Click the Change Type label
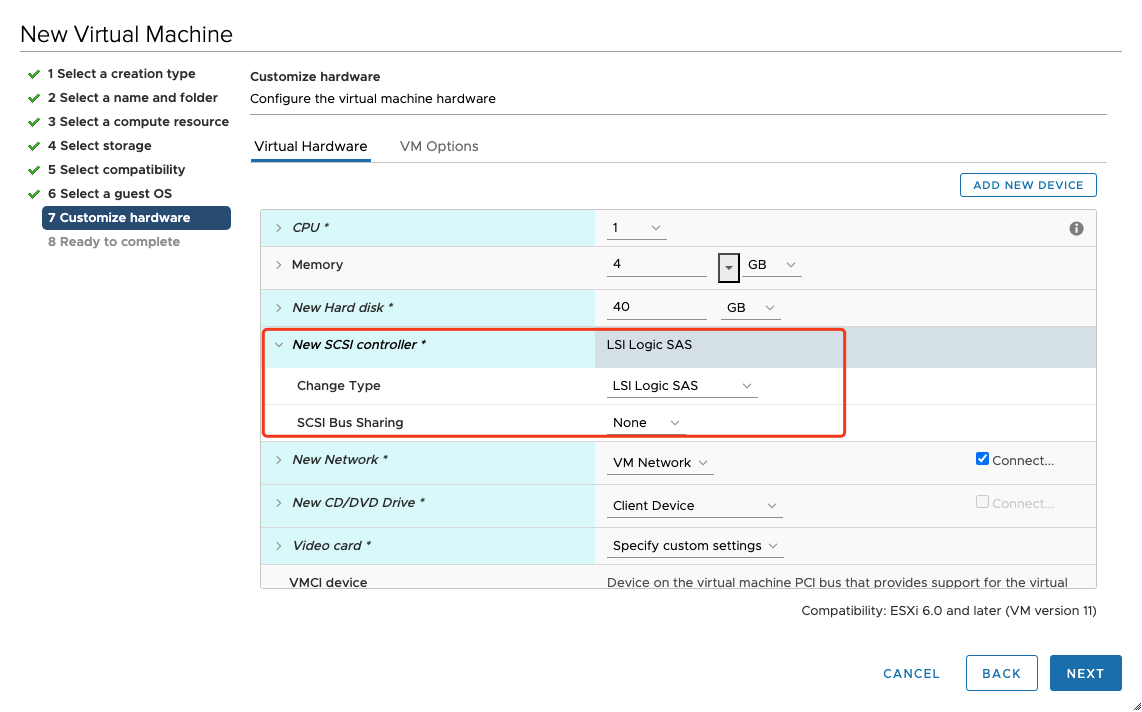 (x=339, y=386)
